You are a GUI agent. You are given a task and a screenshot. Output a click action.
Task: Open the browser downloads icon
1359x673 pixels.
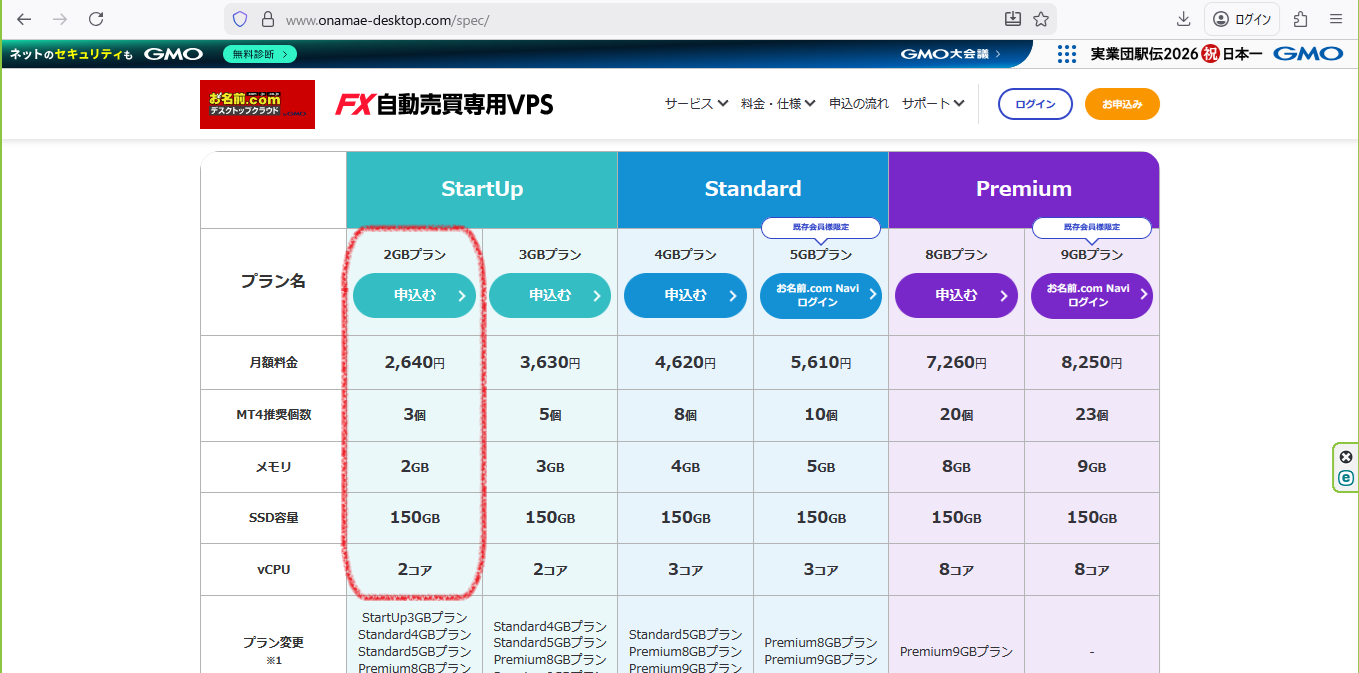click(x=1183, y=19)
